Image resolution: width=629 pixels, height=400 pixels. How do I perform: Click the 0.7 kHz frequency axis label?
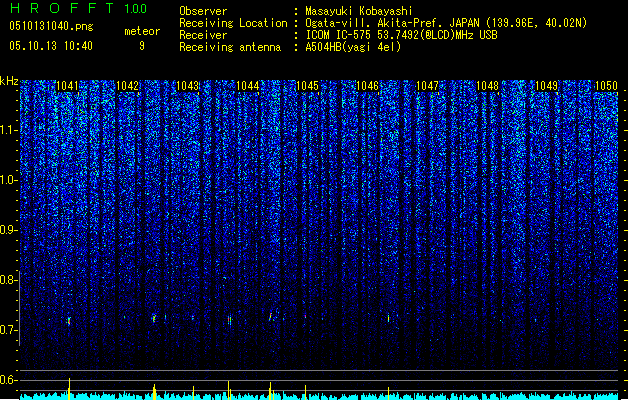[8, 330]
